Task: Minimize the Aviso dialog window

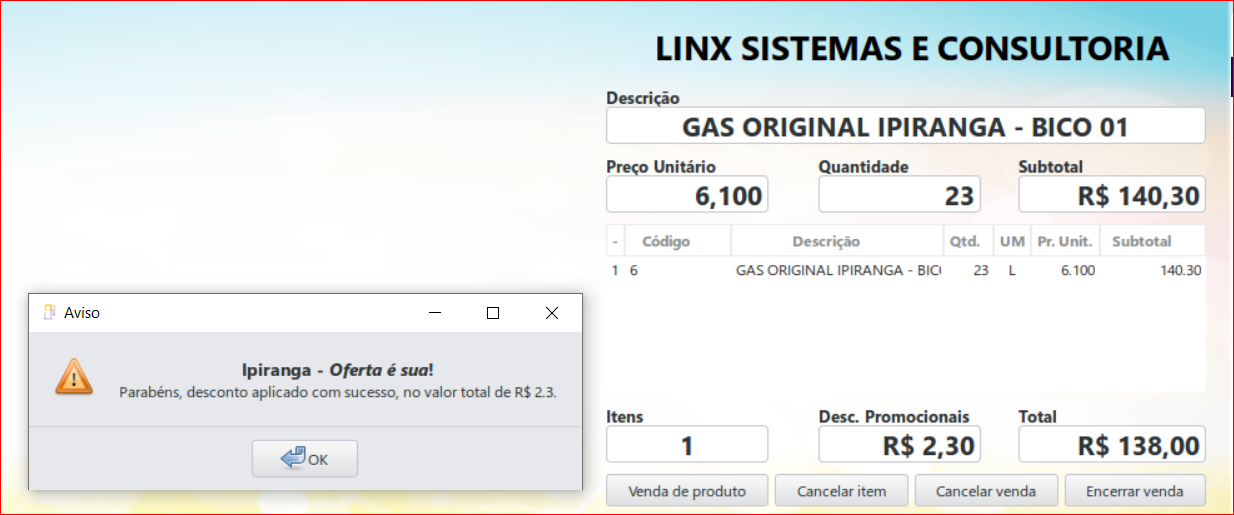Action: click(435, 313)
